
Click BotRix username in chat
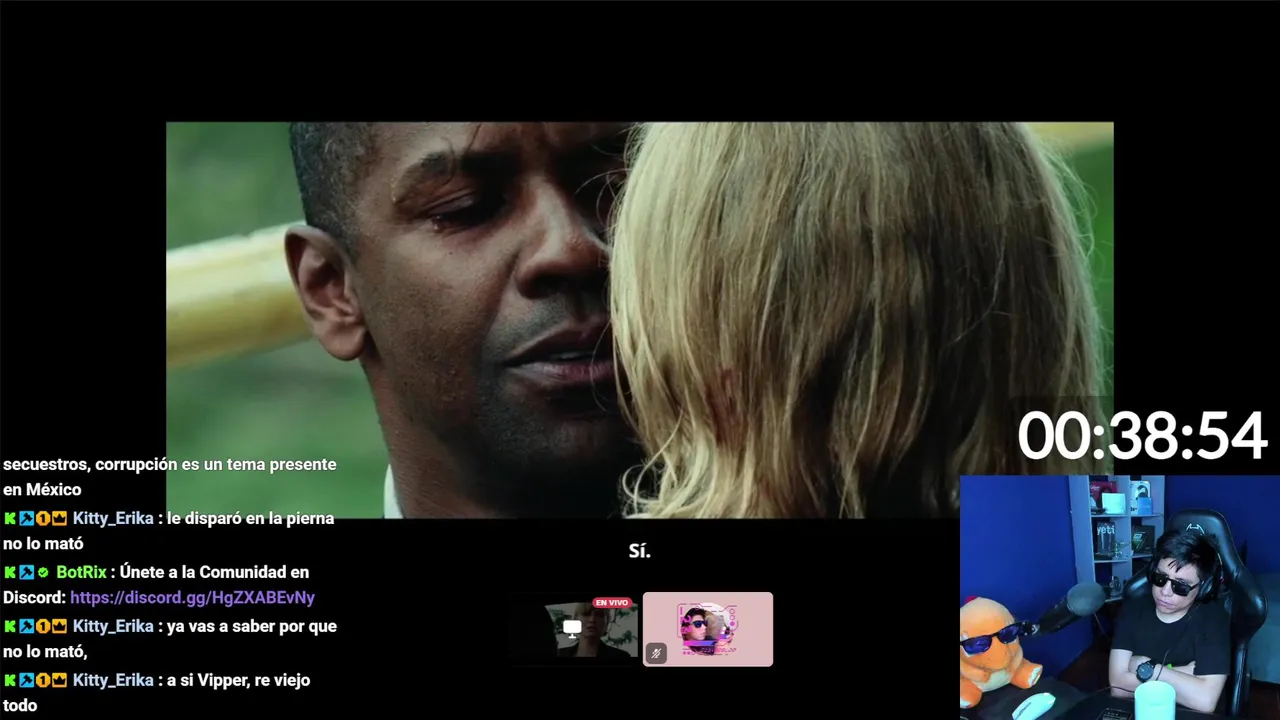click(x=81, y=572)
